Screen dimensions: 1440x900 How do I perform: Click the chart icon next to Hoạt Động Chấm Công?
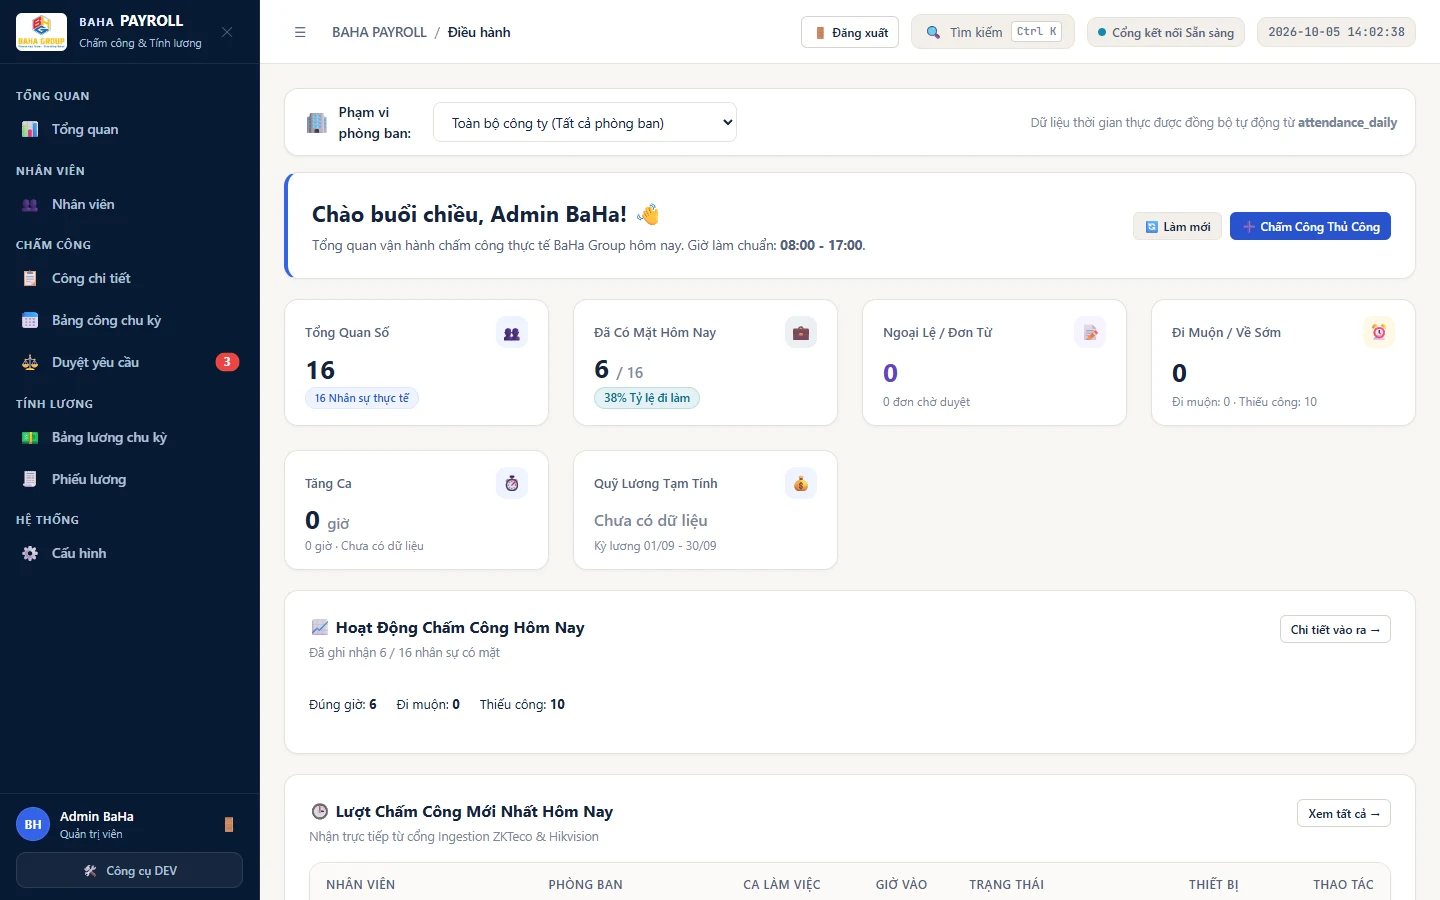[320, 628]
